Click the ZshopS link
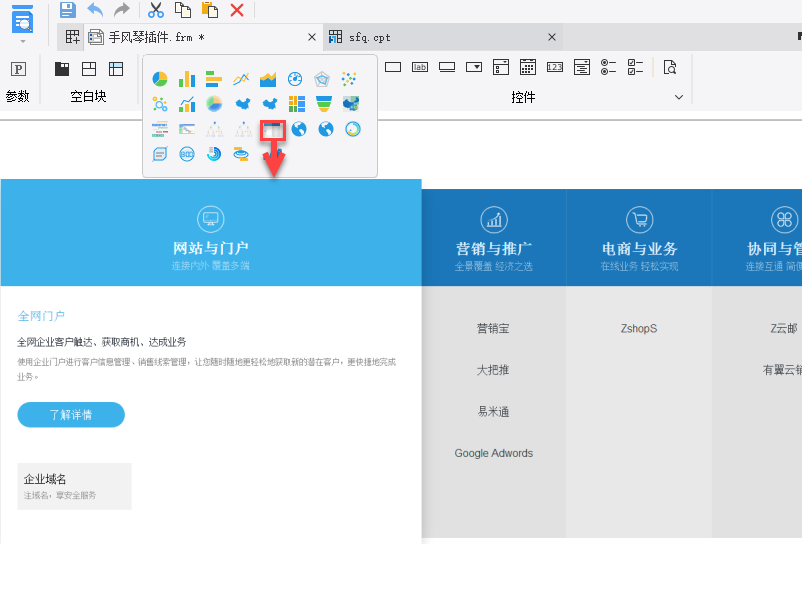 coord(639,328)
